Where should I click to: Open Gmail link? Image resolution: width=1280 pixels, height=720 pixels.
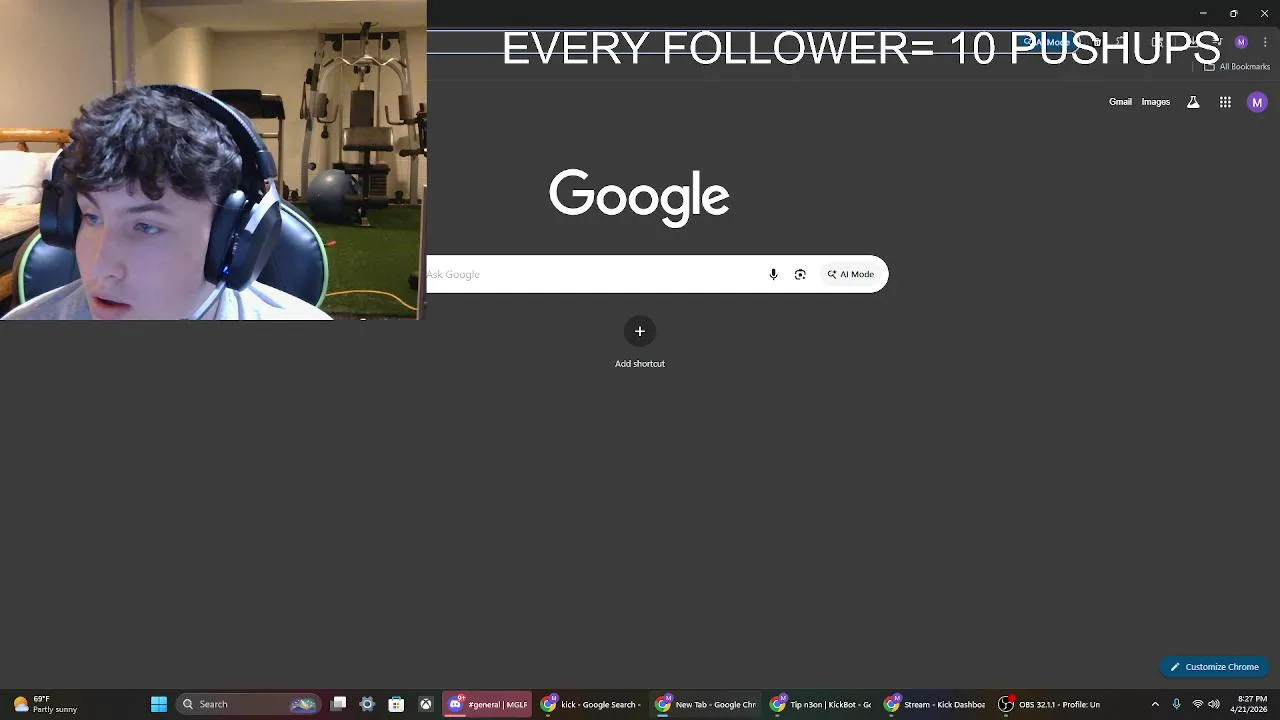coord(1120,102)
